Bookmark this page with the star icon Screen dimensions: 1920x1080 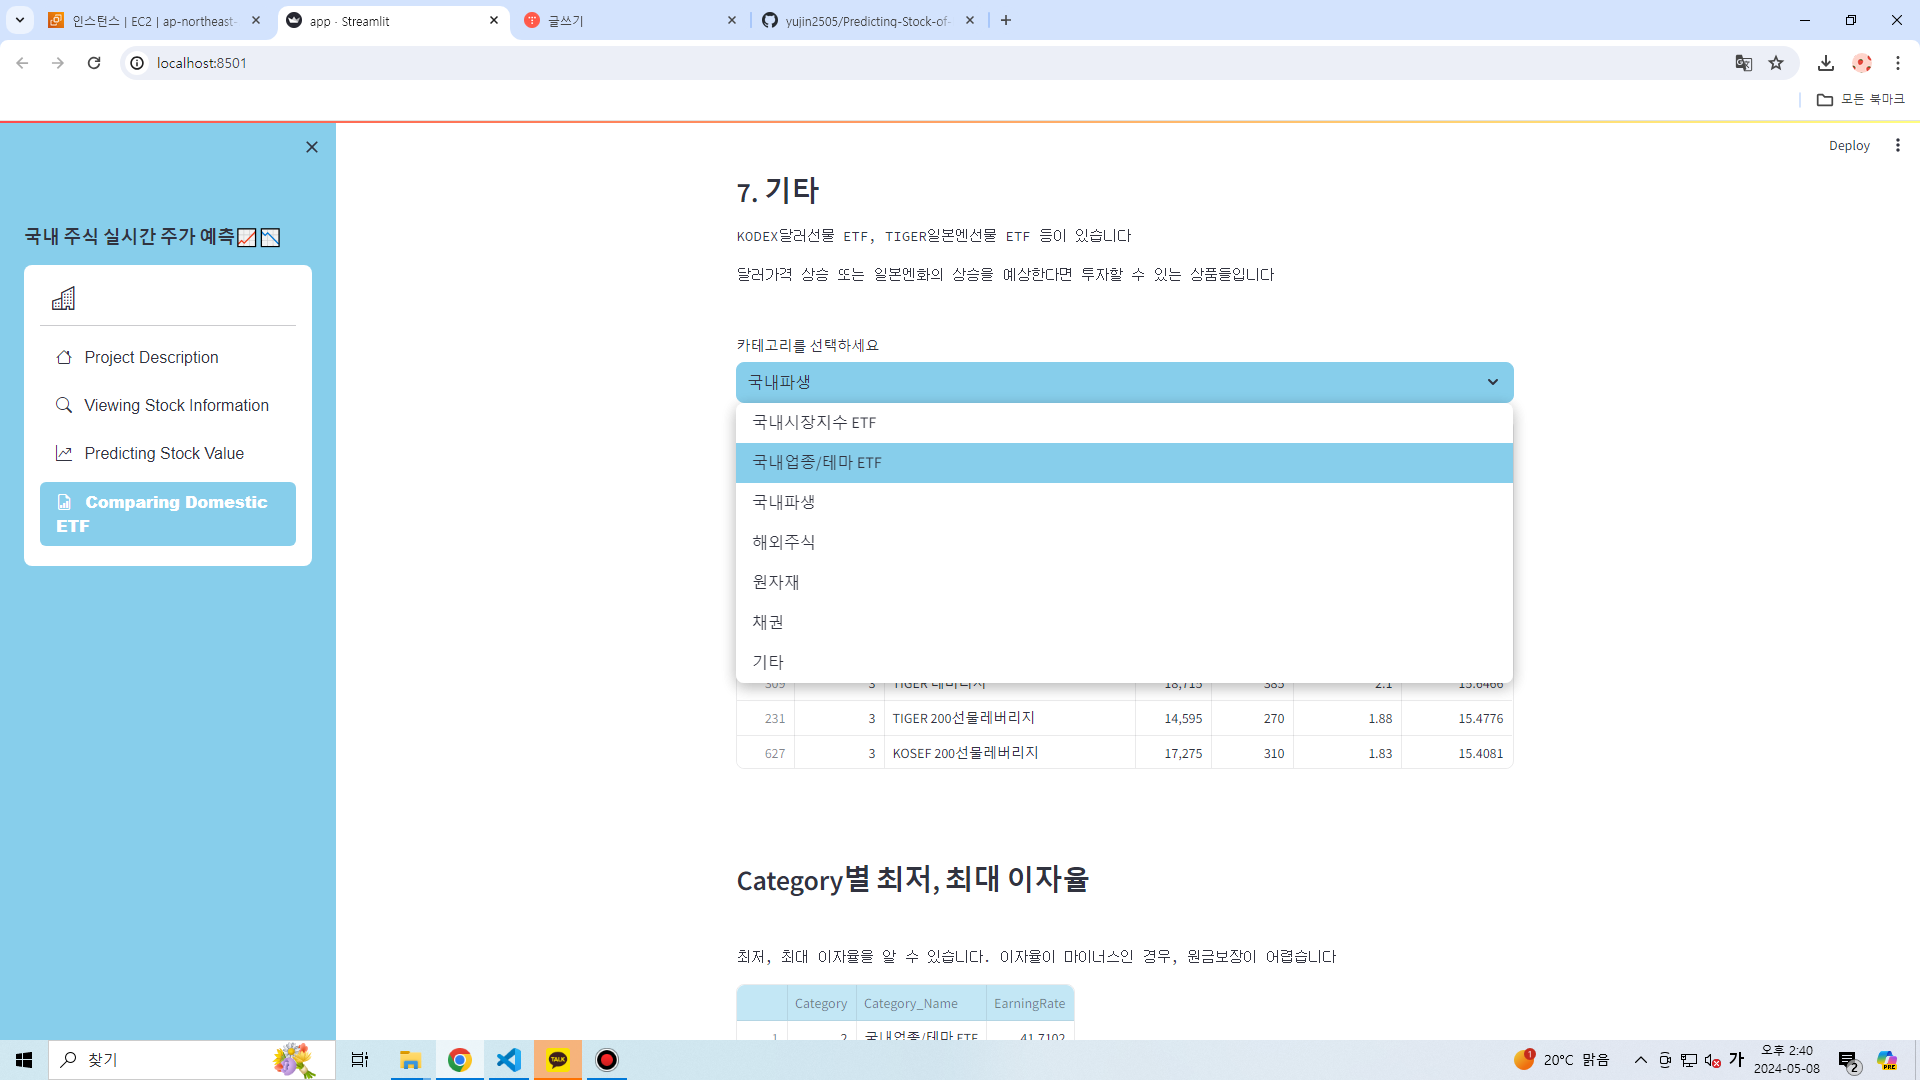tap(1776, 63)
